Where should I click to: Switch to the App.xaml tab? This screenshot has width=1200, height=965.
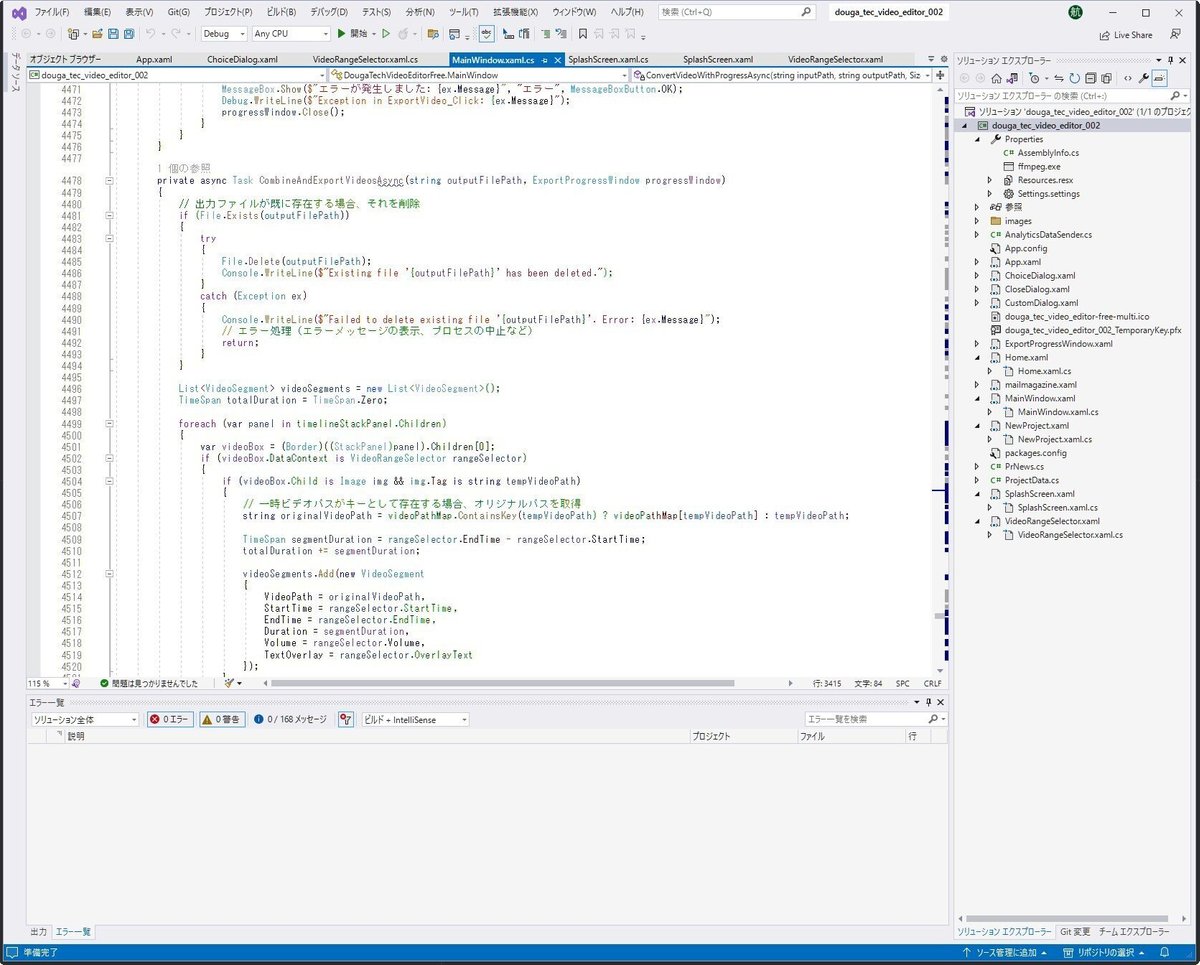click(154, 59)
